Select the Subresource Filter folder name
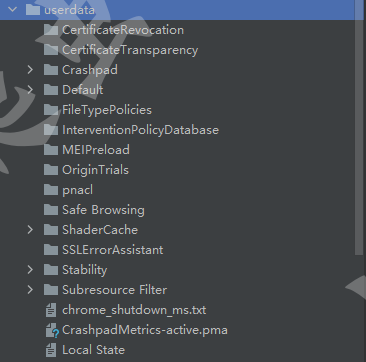Viewport: 366px width, 362px height. 115,290
